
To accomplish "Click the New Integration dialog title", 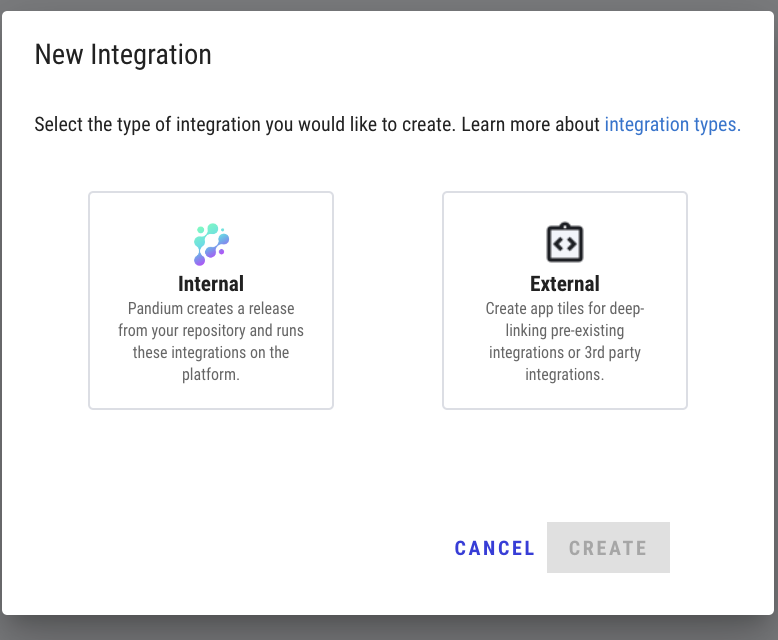I will tap(123, 54).
